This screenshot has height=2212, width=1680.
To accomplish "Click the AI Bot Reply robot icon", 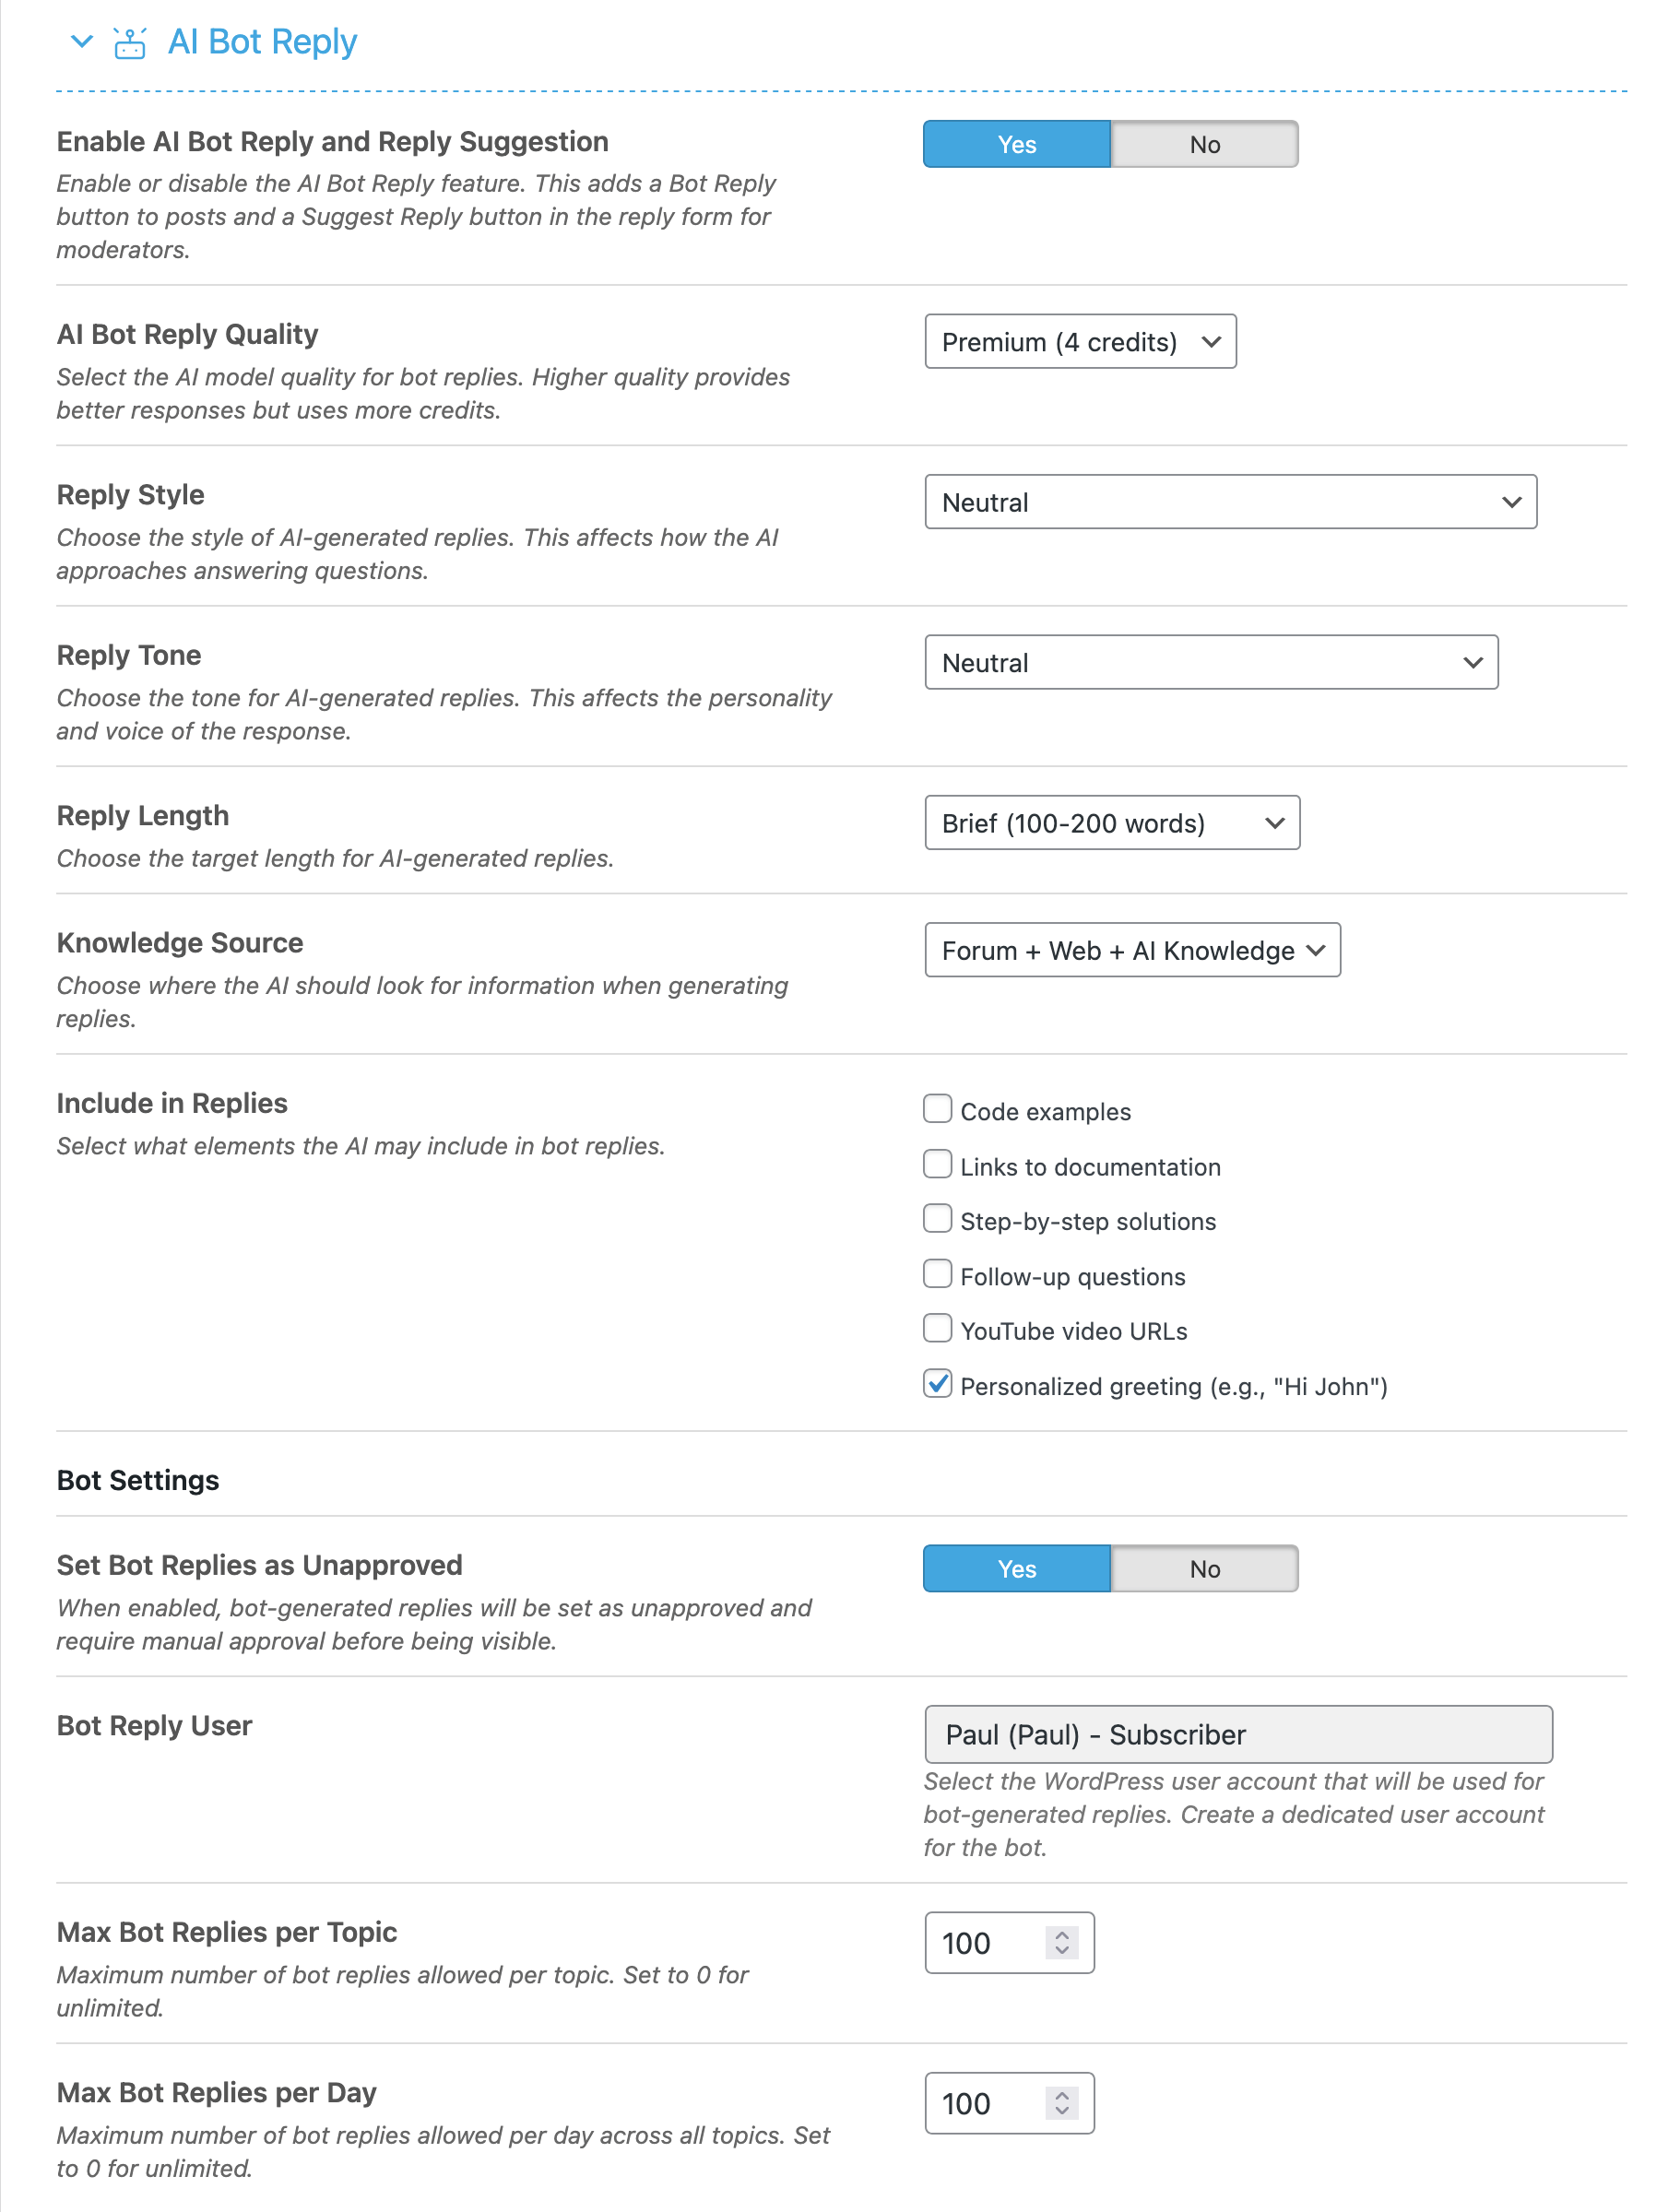I will click(128, 41).
